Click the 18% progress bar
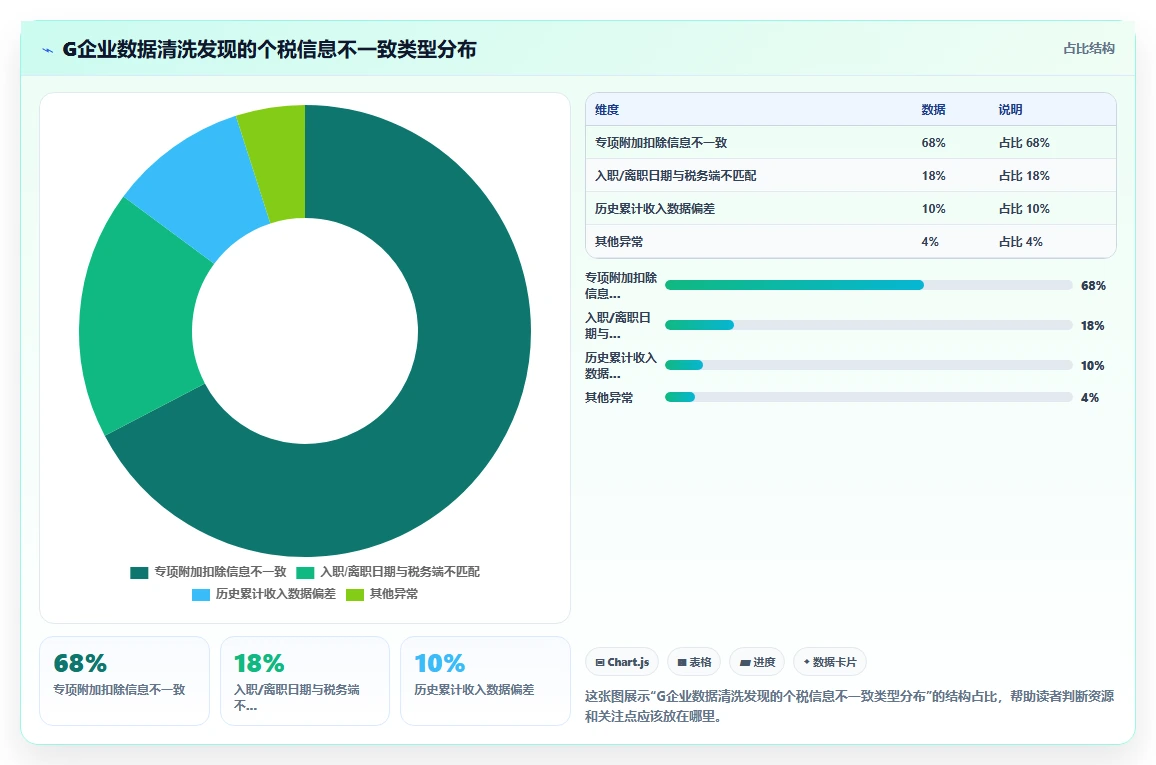 coord(868,325)
